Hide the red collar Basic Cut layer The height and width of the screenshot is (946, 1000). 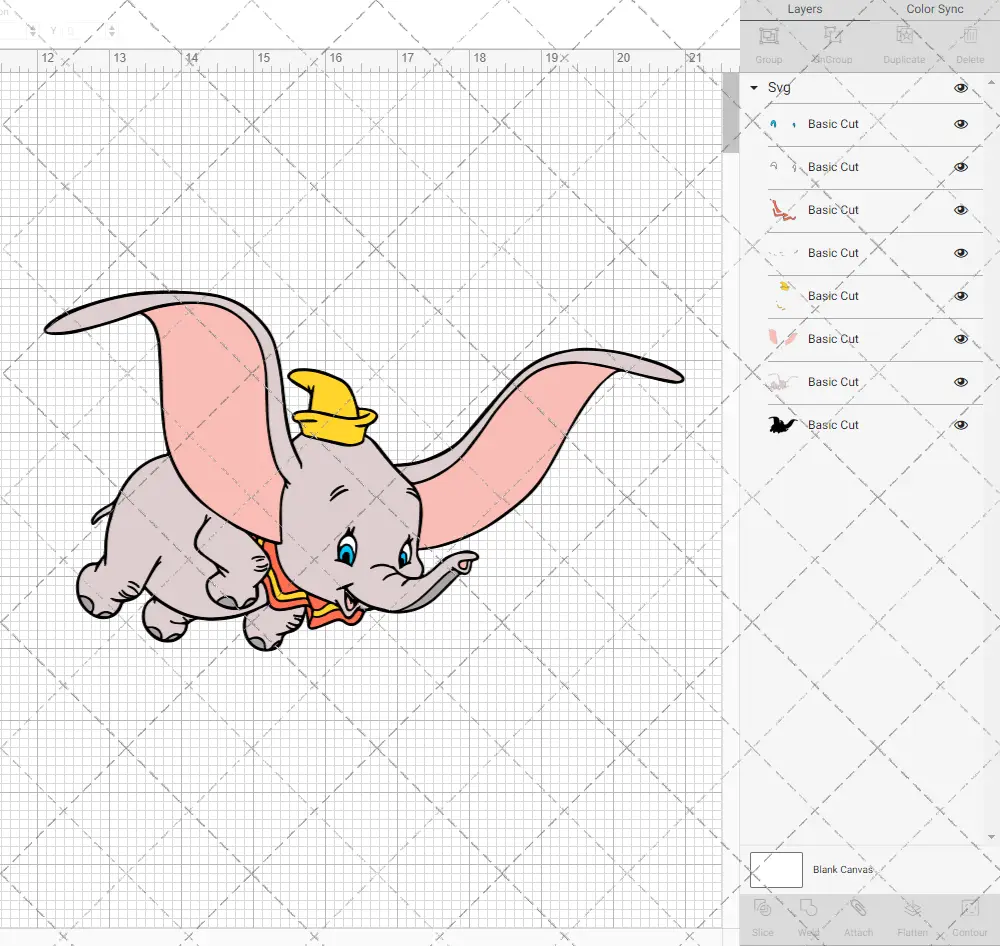pos(960,210)
